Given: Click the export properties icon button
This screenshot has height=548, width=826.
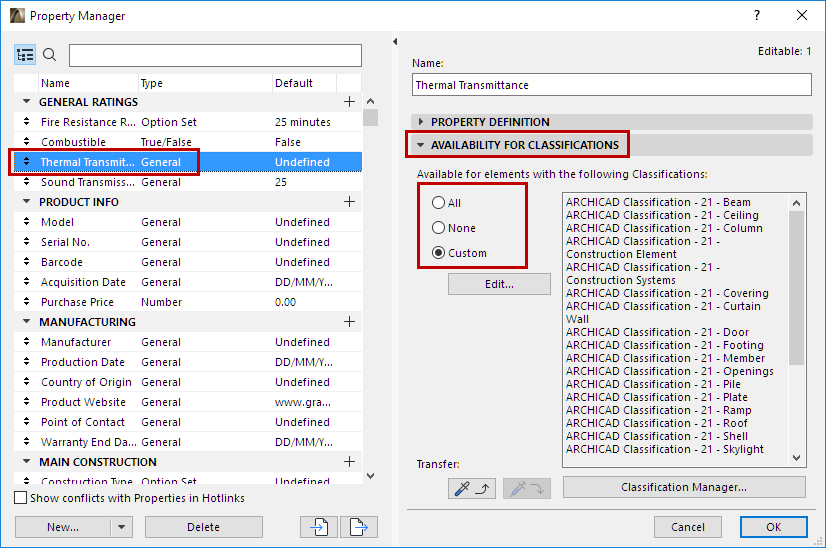Looking at the screenshot, I should pos(359,527).
